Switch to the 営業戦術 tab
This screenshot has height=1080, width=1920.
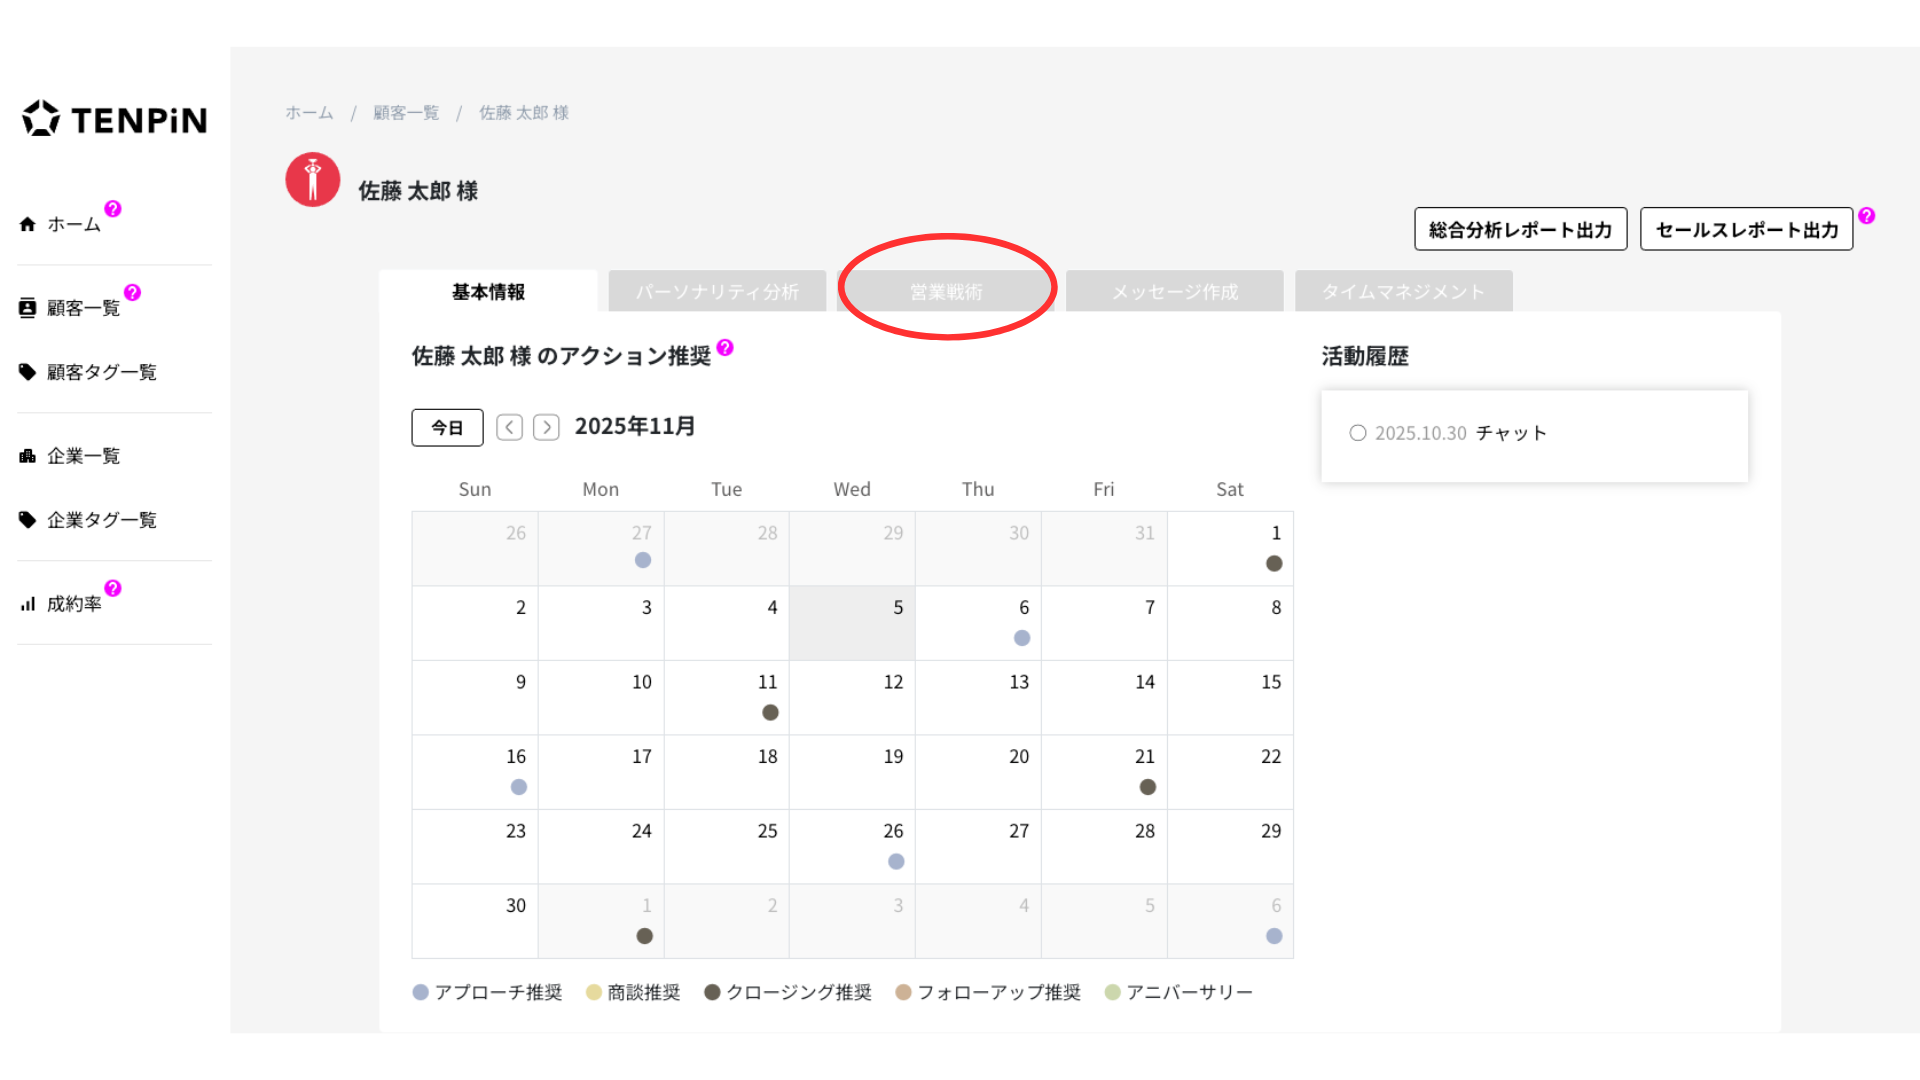946,292
